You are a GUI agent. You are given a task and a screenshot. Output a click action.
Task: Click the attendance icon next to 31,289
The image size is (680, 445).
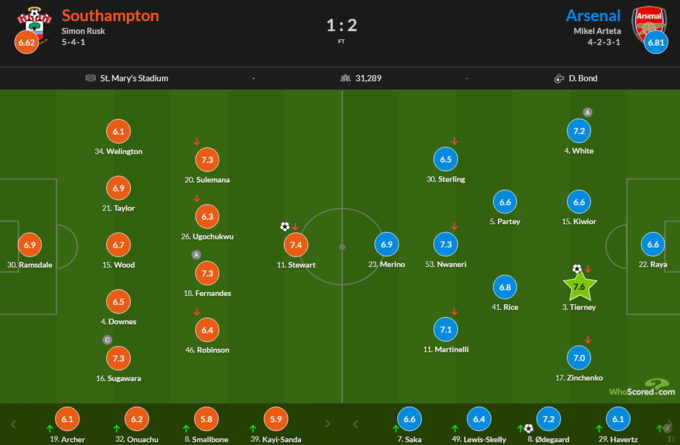[346, 78]
